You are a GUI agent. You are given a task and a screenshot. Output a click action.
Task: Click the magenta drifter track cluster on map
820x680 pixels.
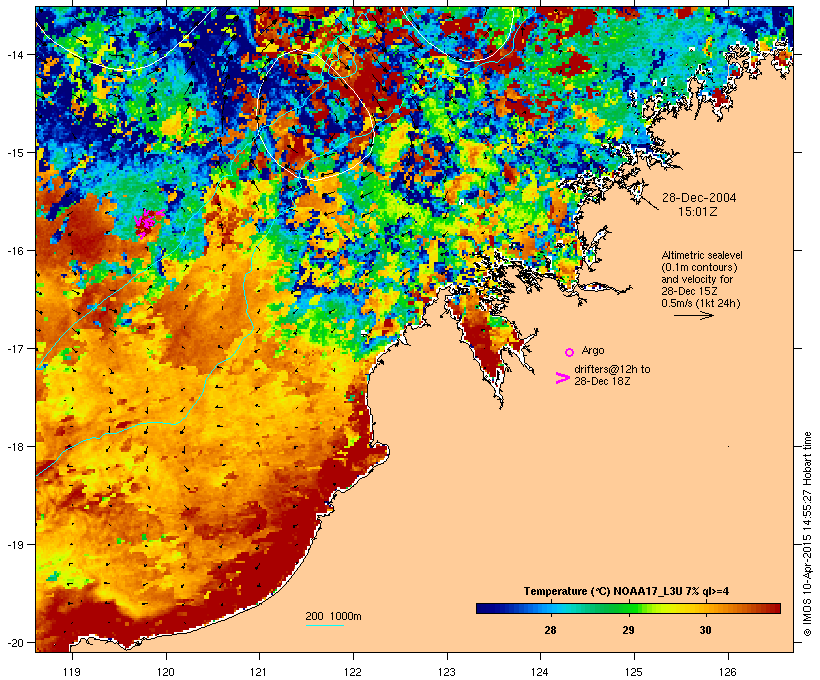click(x=147, y=222)
